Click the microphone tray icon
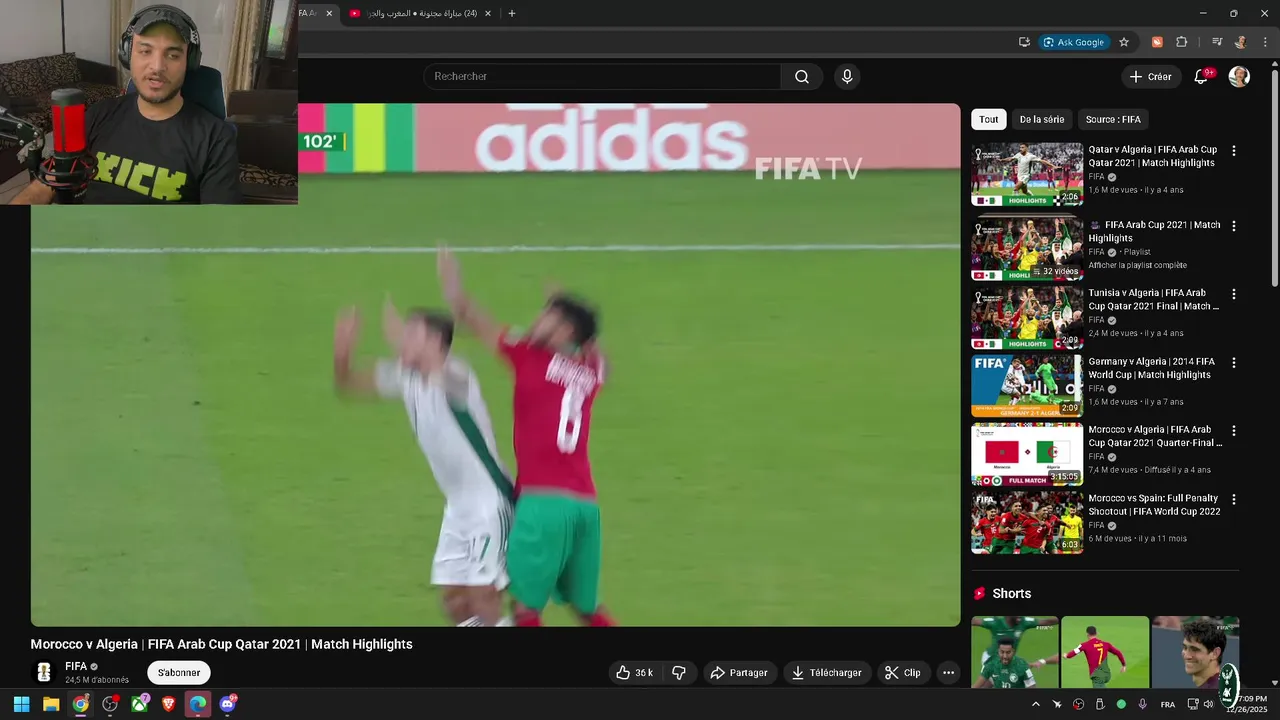The image size is (1280, 720). [1142, 704]
